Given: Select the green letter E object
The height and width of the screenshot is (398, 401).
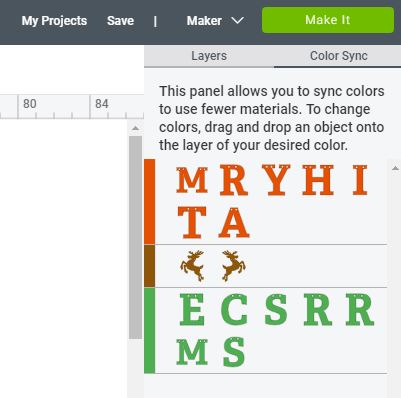Looking at the screenshot, I should pos(192,309).
